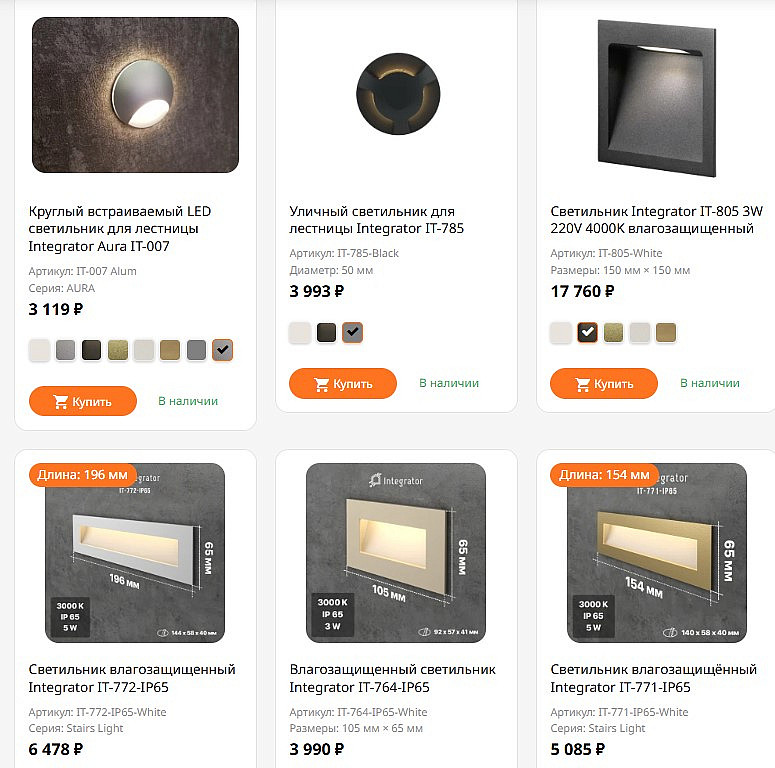Pick the unchecked black swatch for IT-785
This screenshot has width=775, height=768.
click(326, 333)
